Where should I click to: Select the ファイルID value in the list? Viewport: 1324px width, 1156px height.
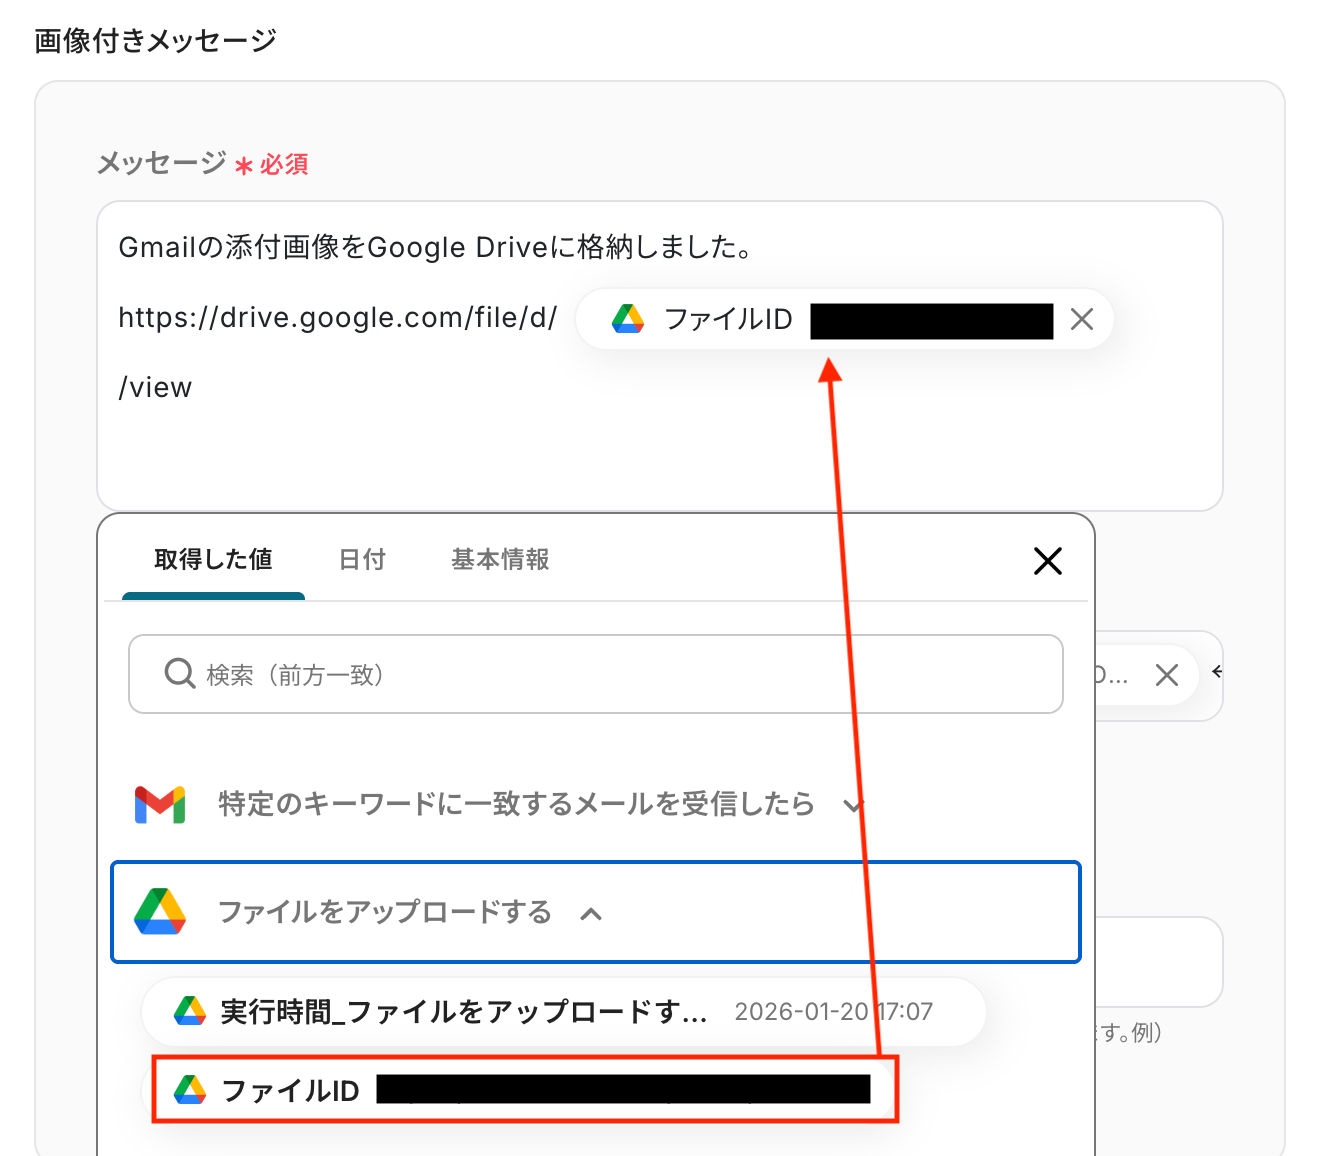pos(525,1089)
